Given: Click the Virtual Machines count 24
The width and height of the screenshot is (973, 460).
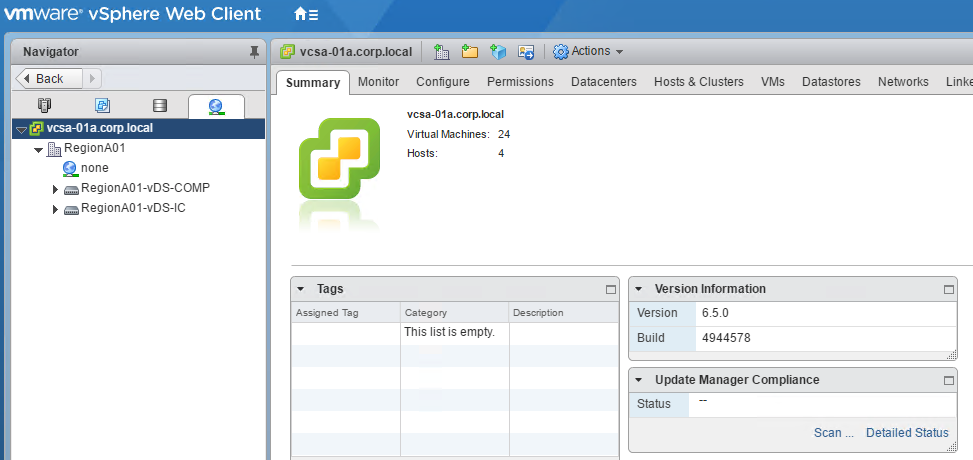Looking at the screenshot, I should [504, 134].
